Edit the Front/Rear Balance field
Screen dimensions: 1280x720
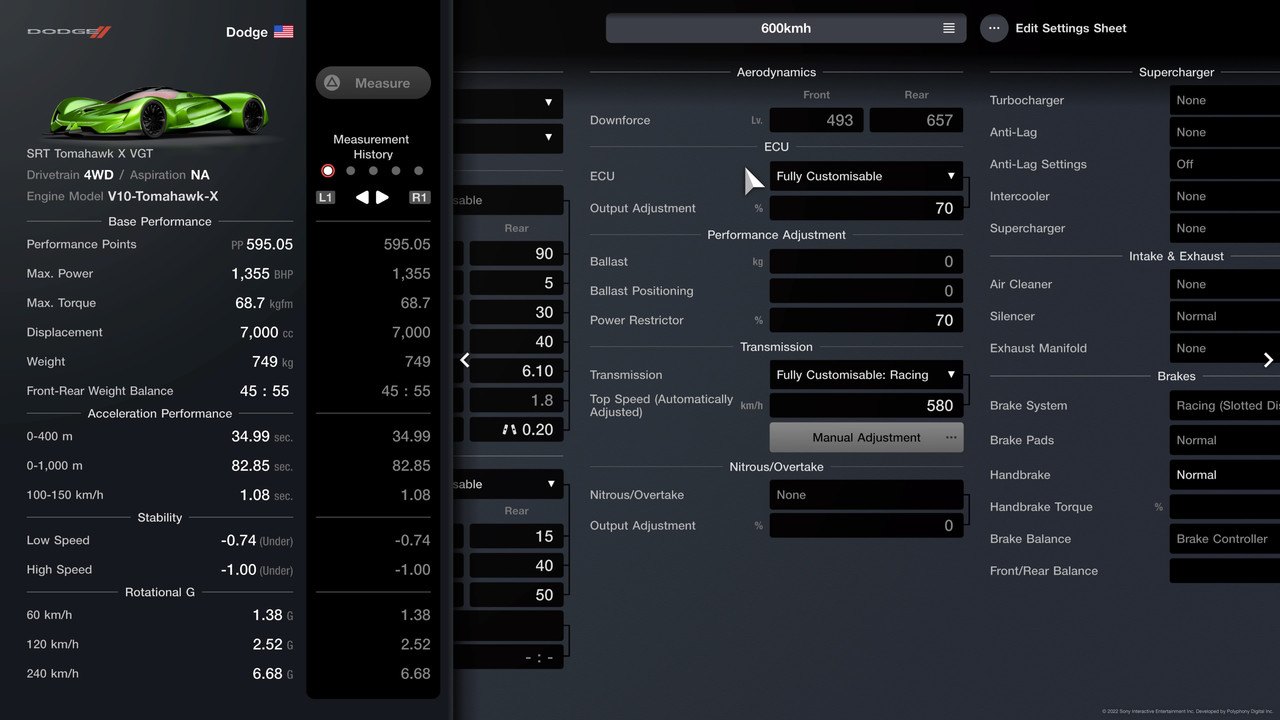(x=1225, y=571)
